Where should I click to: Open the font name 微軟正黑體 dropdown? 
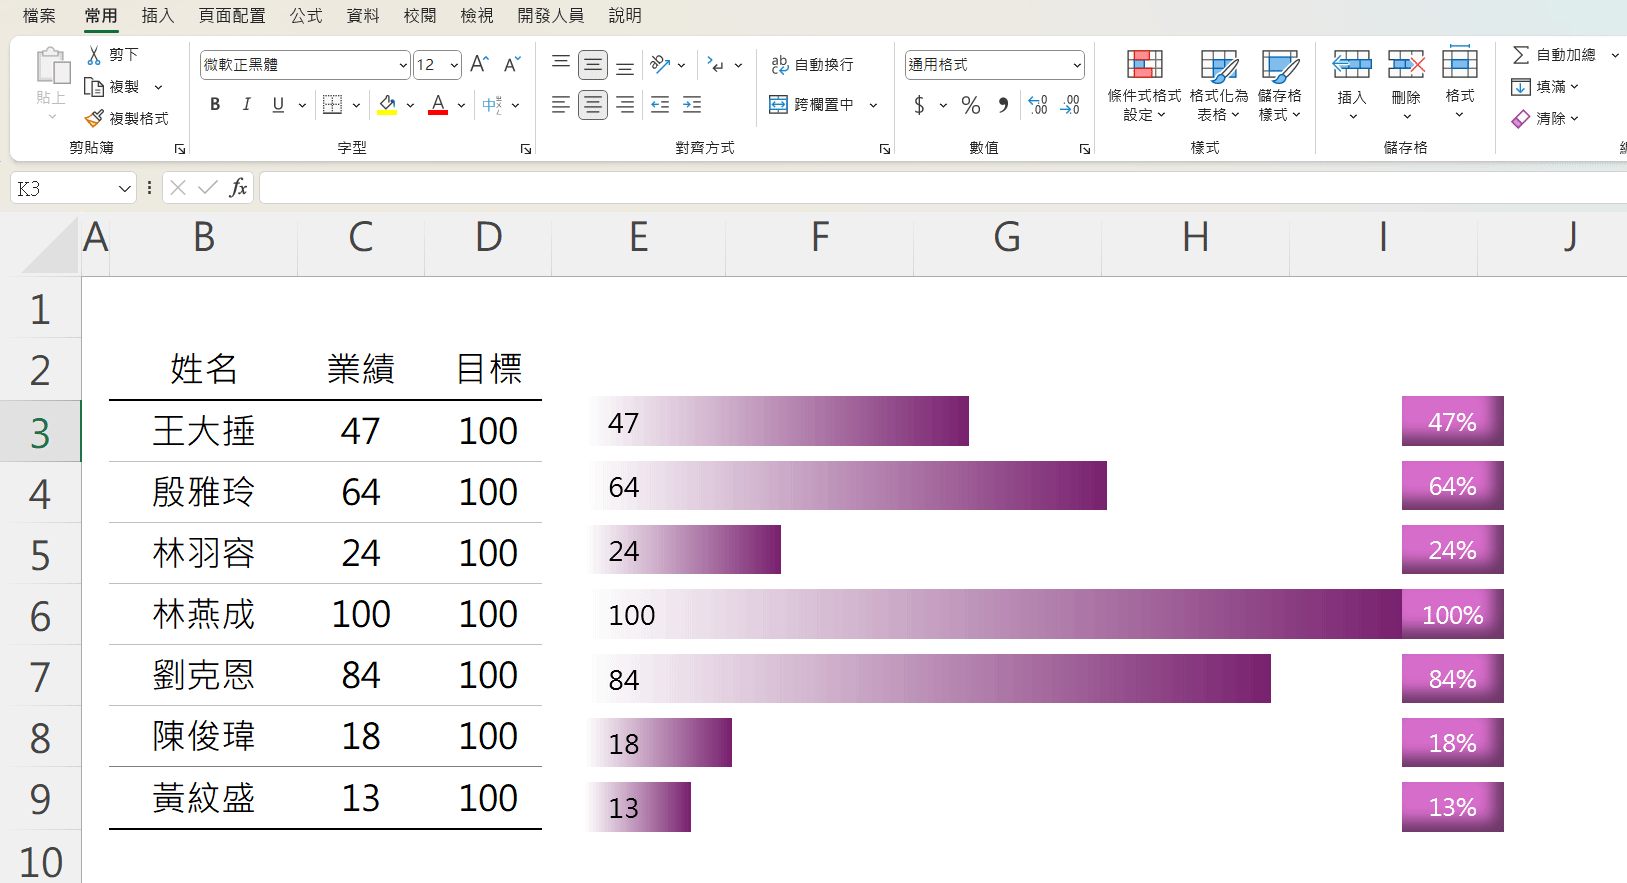[403, 65]
